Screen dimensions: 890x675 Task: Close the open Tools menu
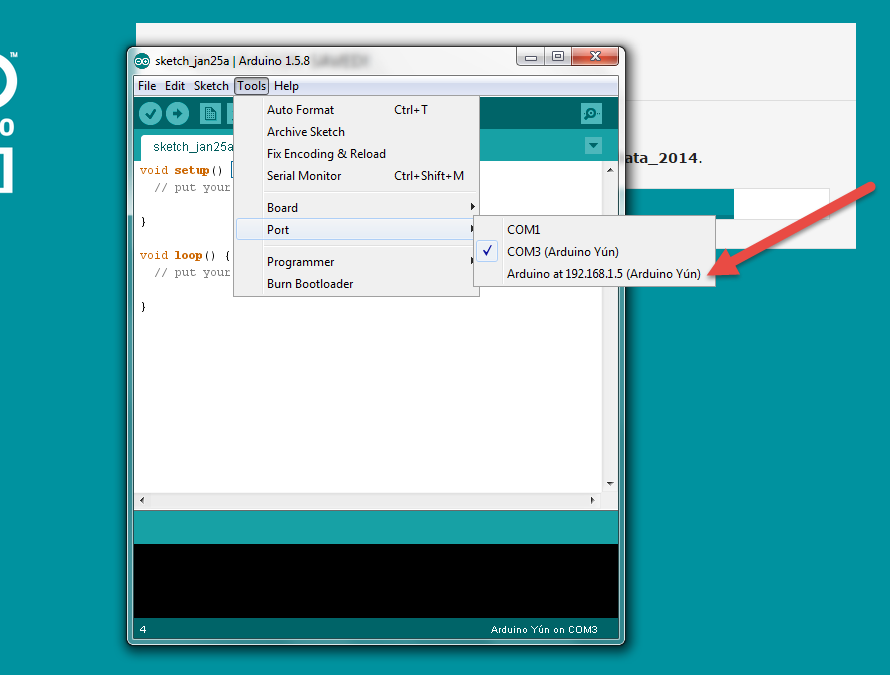[251, 86]
